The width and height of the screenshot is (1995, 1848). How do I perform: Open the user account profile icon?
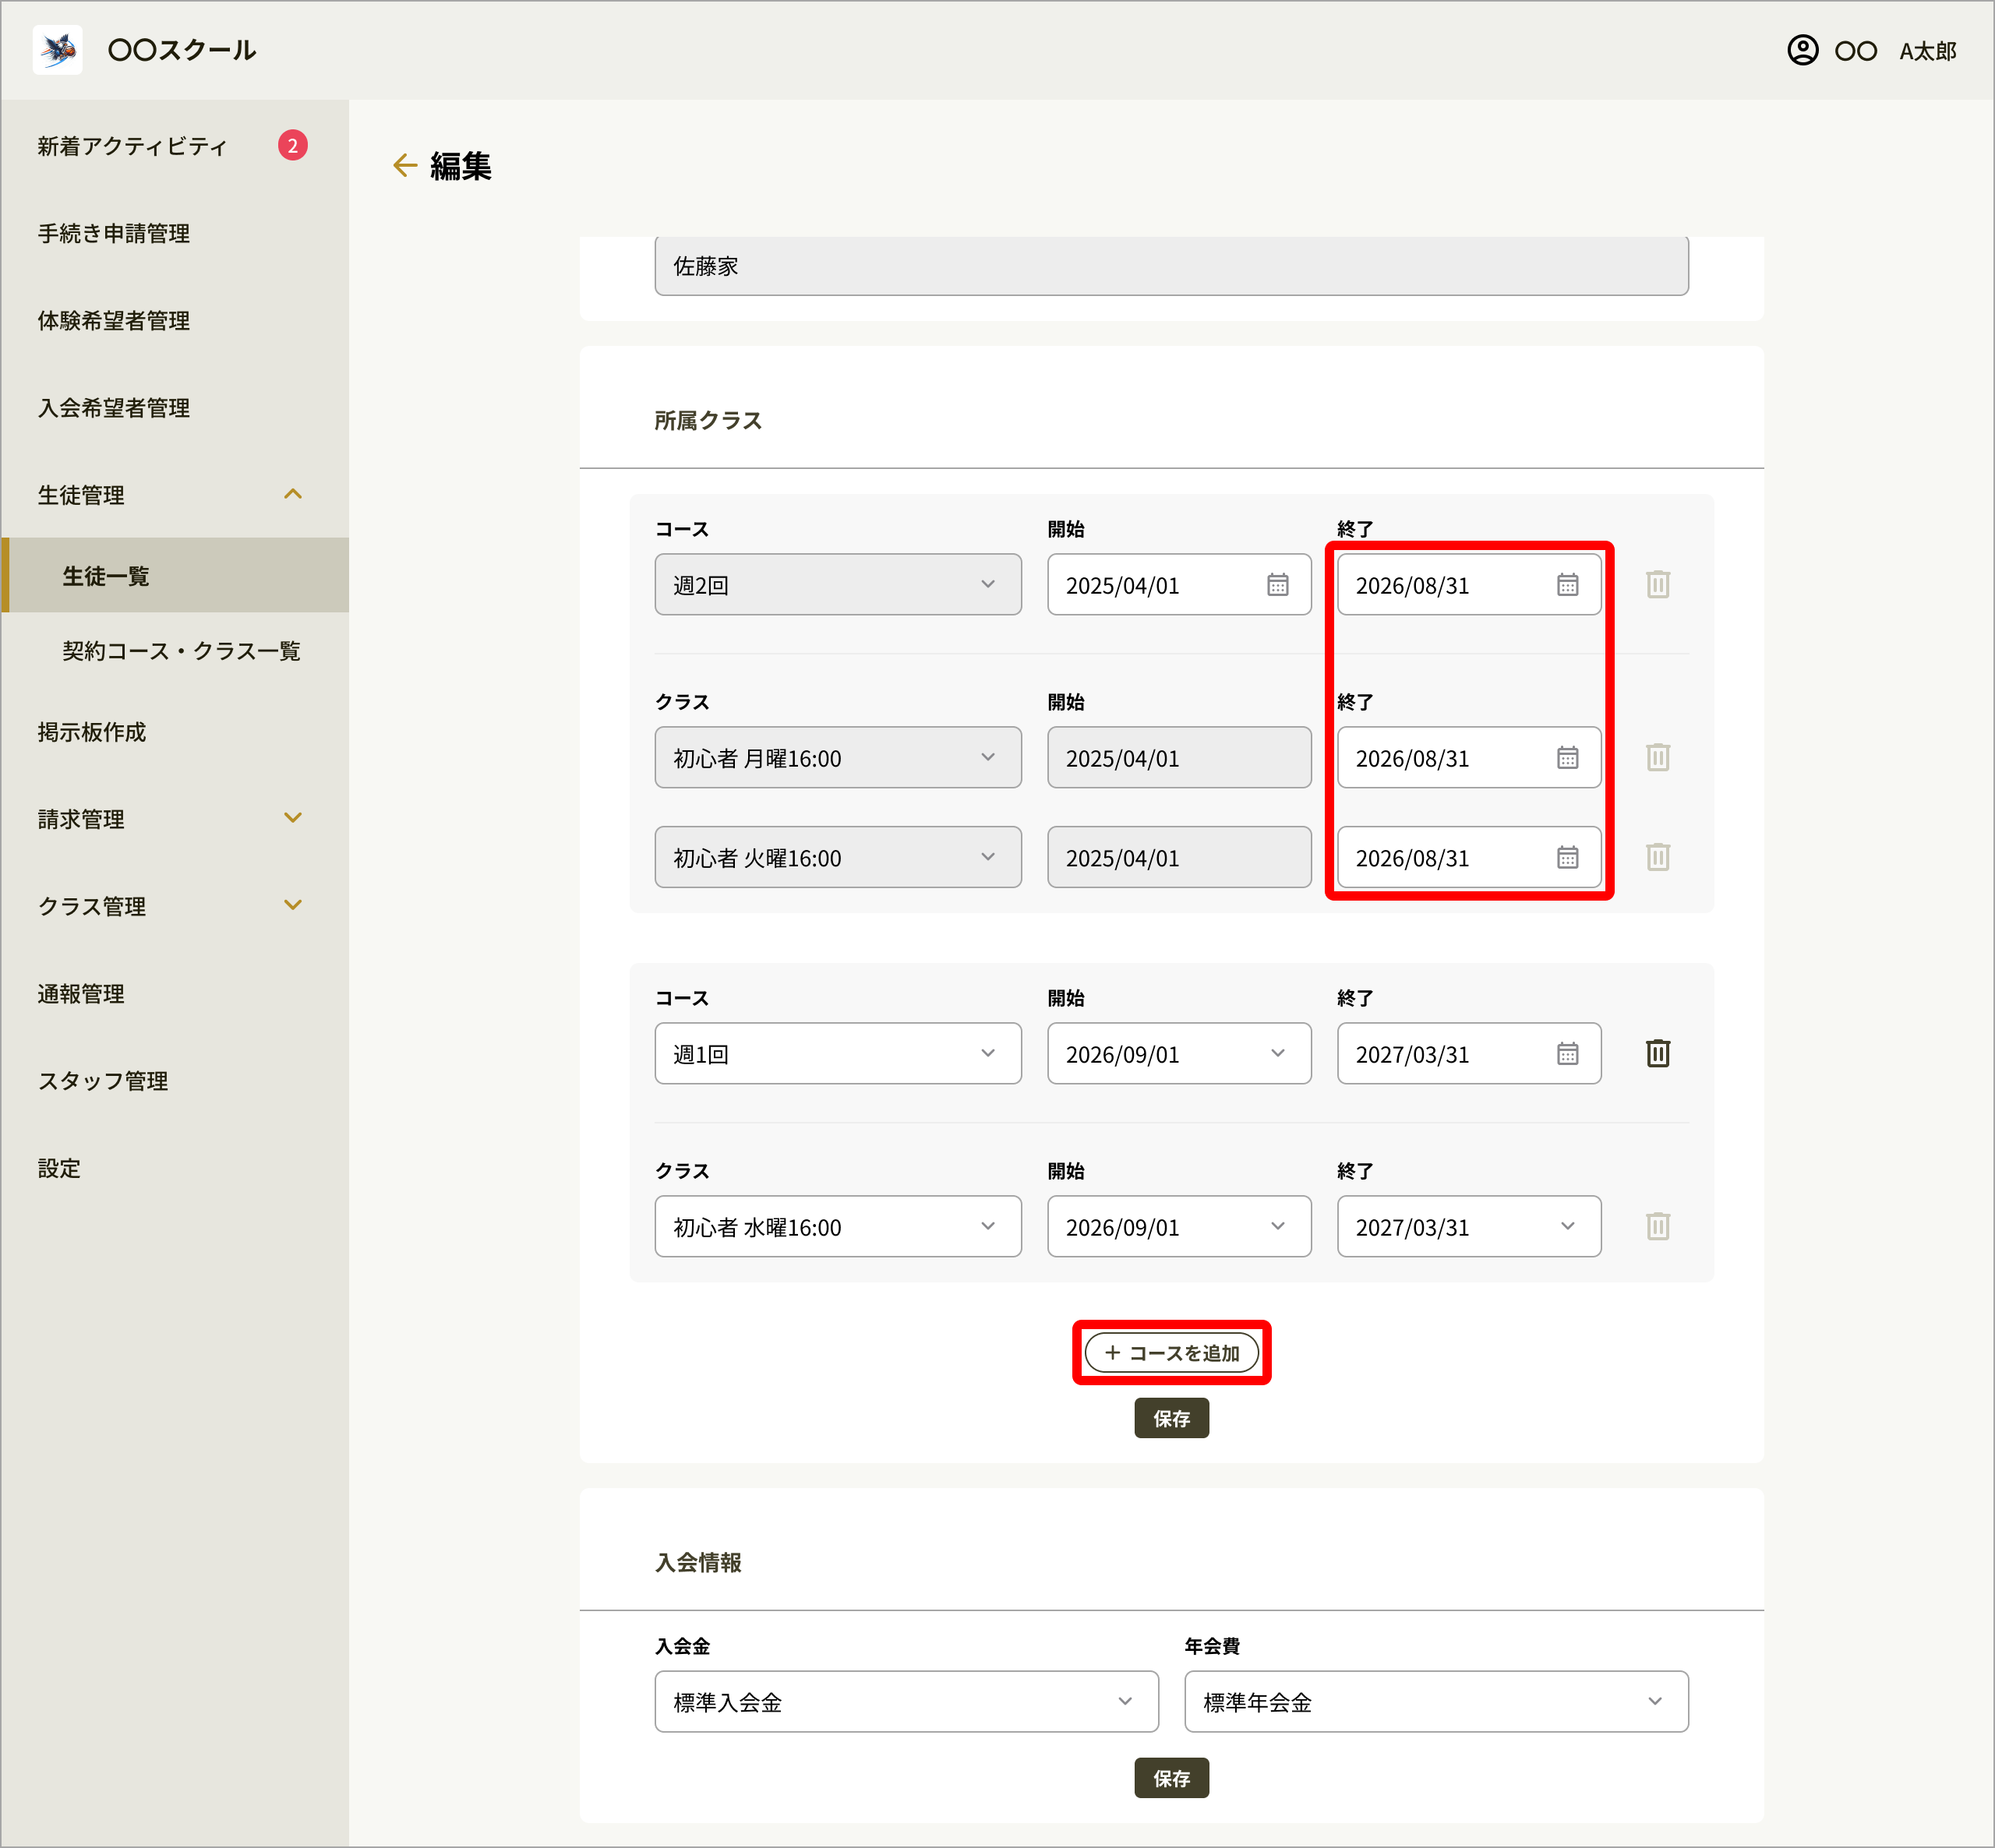(1802, 50)
